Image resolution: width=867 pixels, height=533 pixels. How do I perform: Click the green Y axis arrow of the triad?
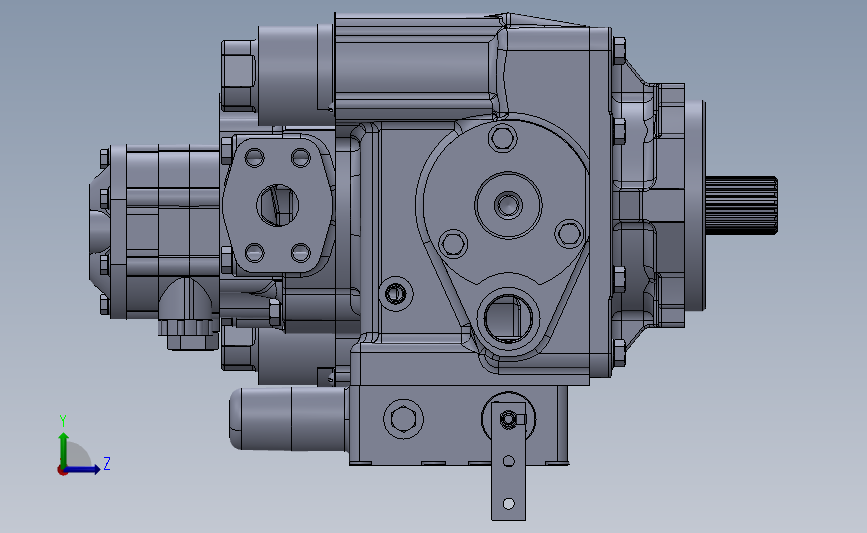click(64, 450)
